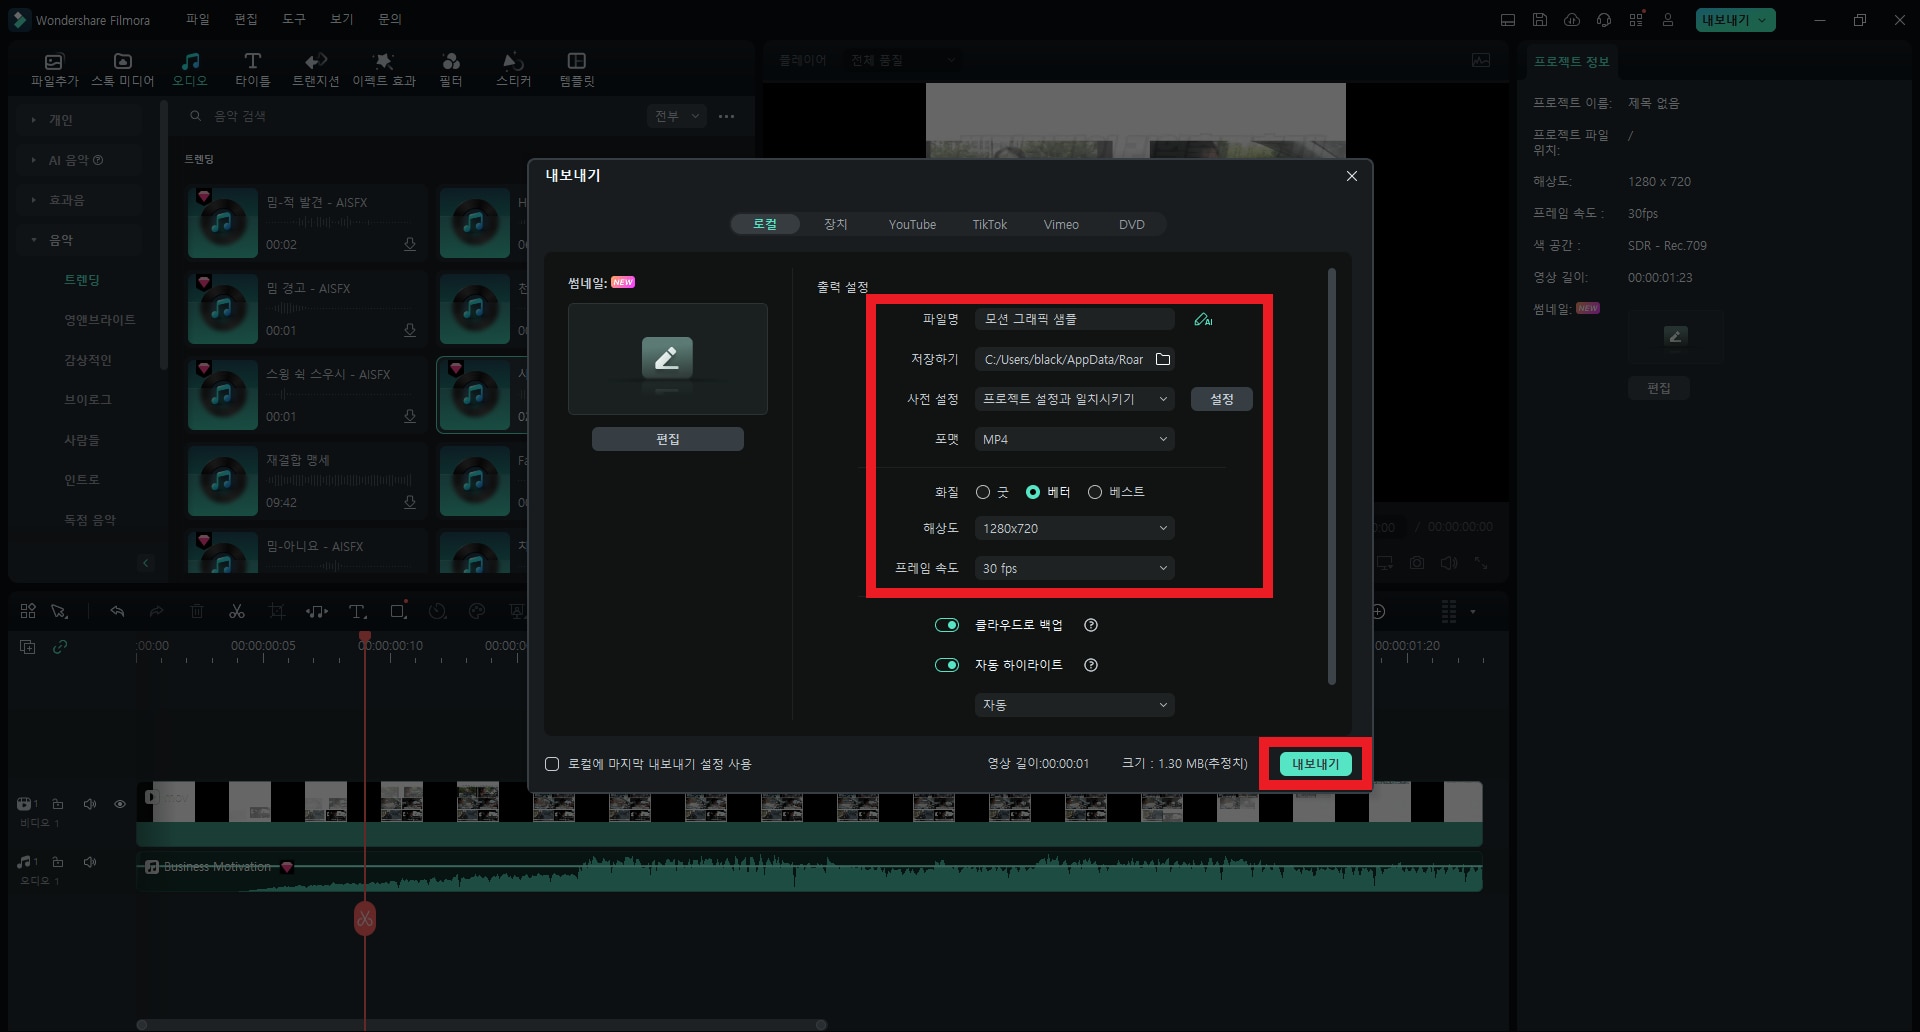
Task: Mute the 비디오 1 track speaker
Action: pyautogui.click(x=90, y=804)
